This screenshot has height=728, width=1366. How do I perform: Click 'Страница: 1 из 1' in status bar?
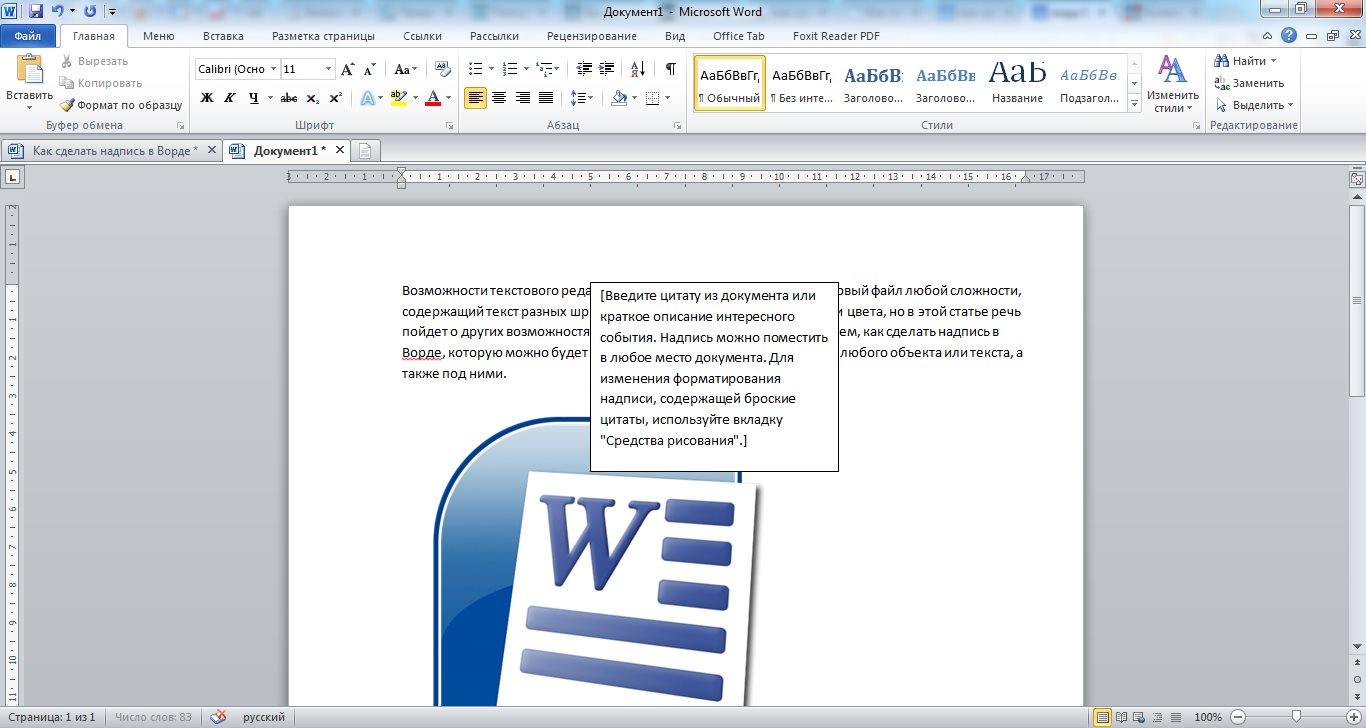point(50,717)
